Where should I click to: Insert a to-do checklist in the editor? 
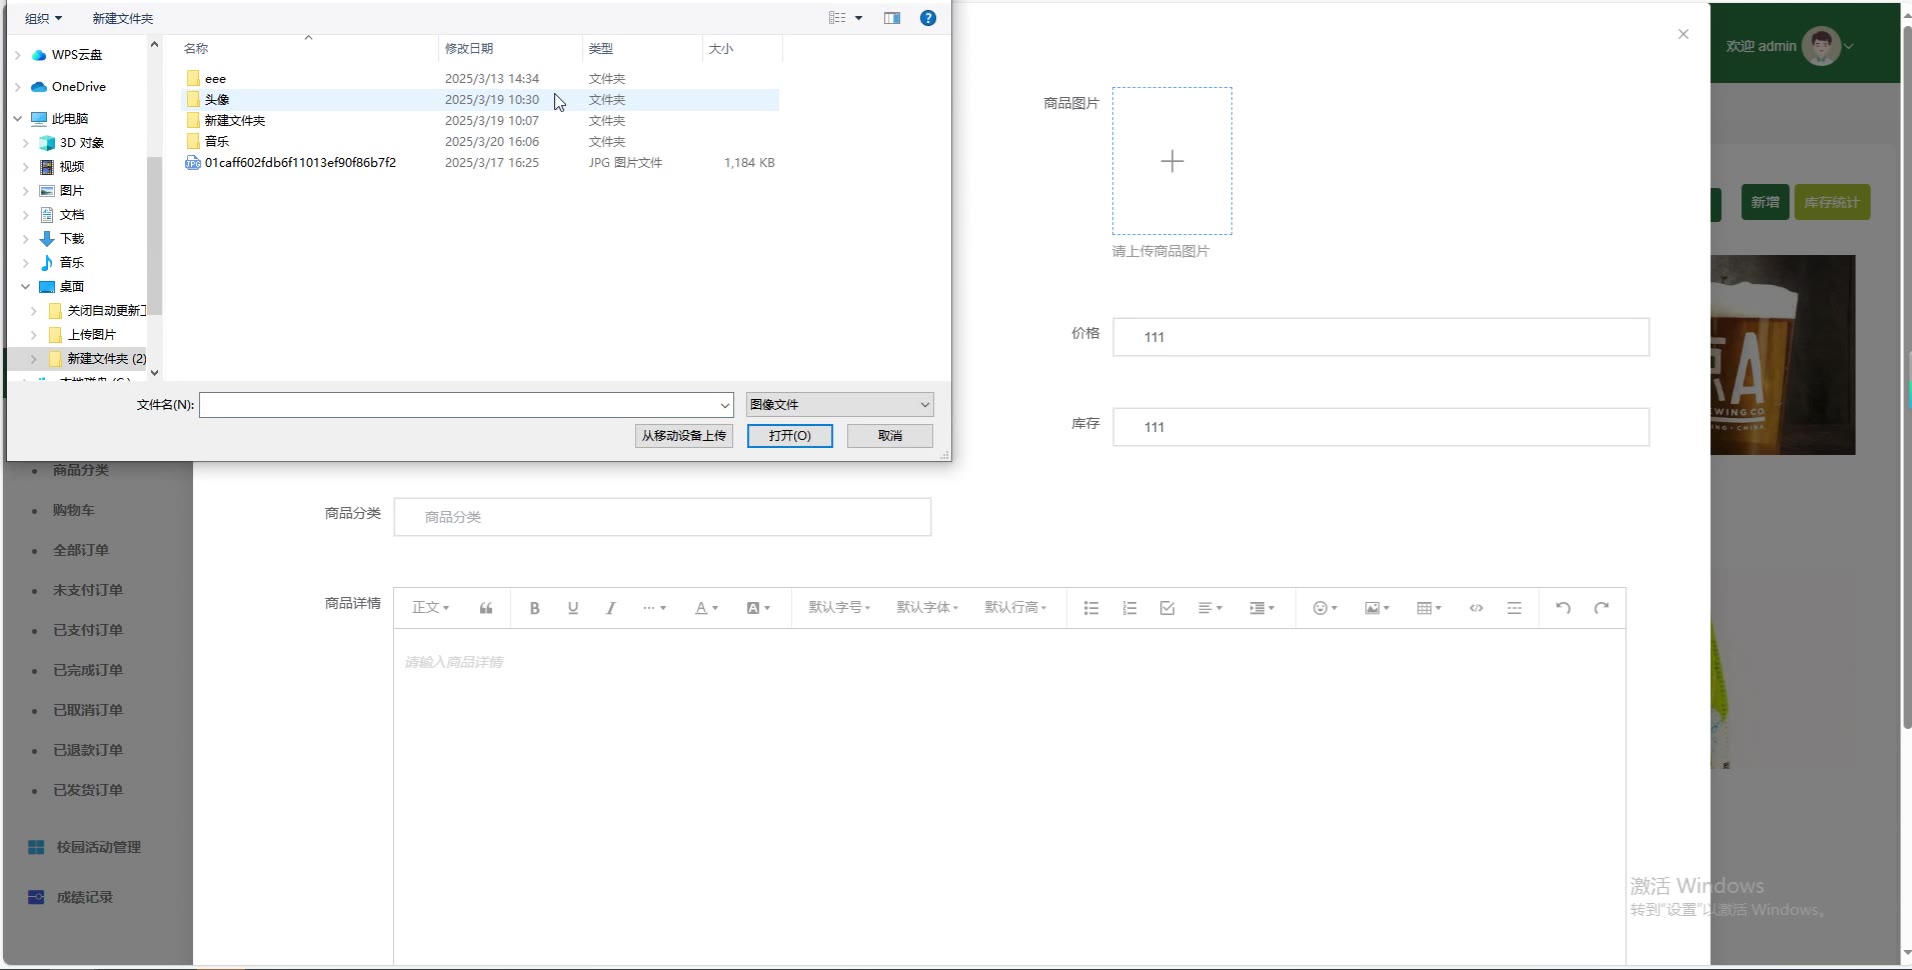(1167, 608)
